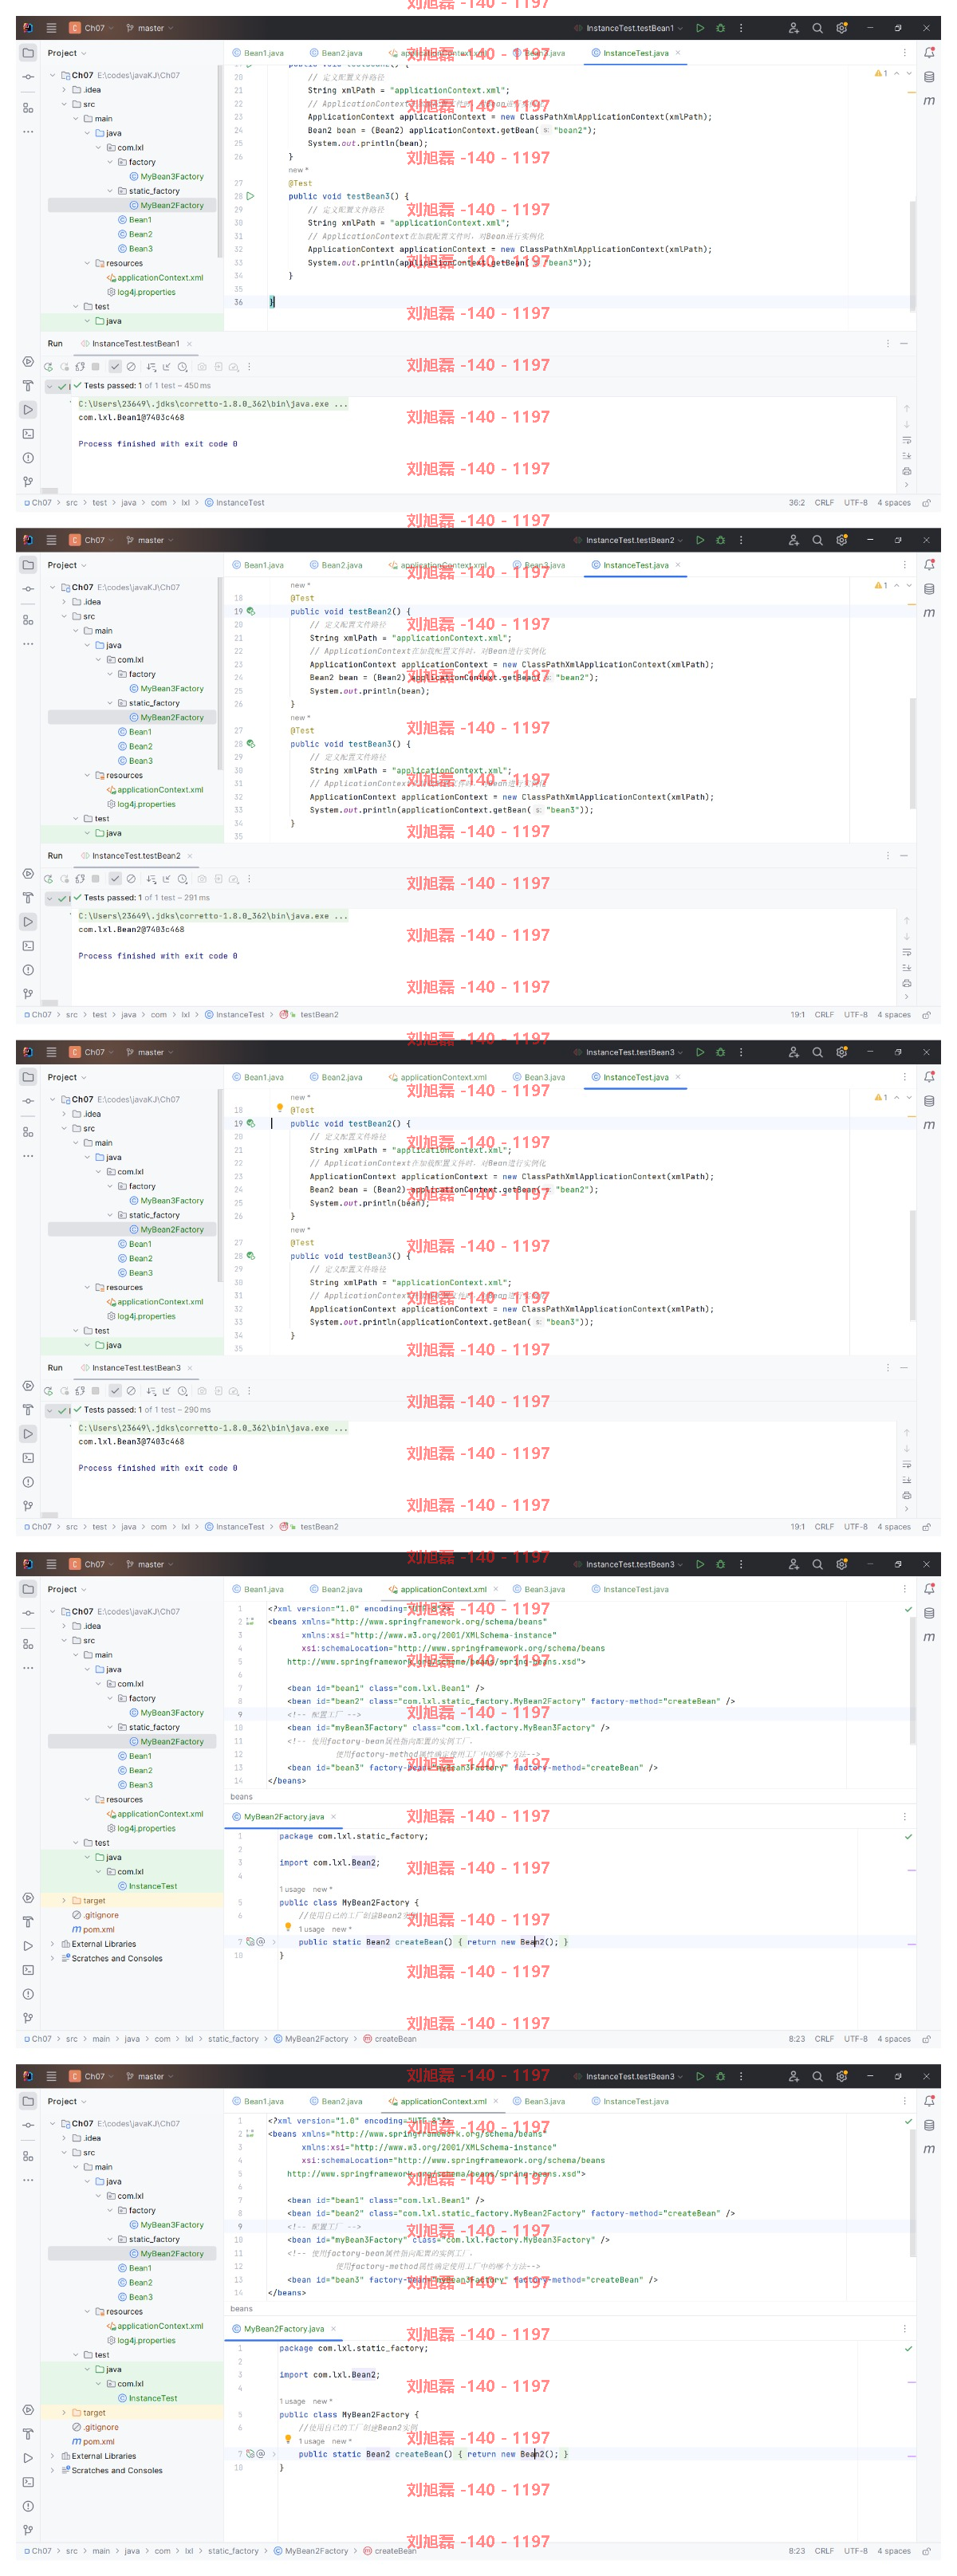The height and width of the screenshot is (2576, 957).
Task: Click Expand All icon in testBean3 Run panel
Action: tap(150, 1391)
